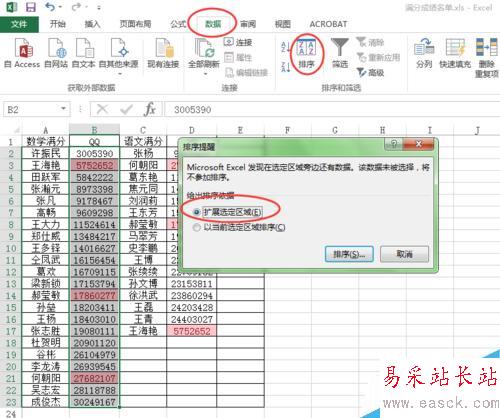Click the Save icon in quick access toolbar
This screenshot has height=418, width=500.
[31, 7]
